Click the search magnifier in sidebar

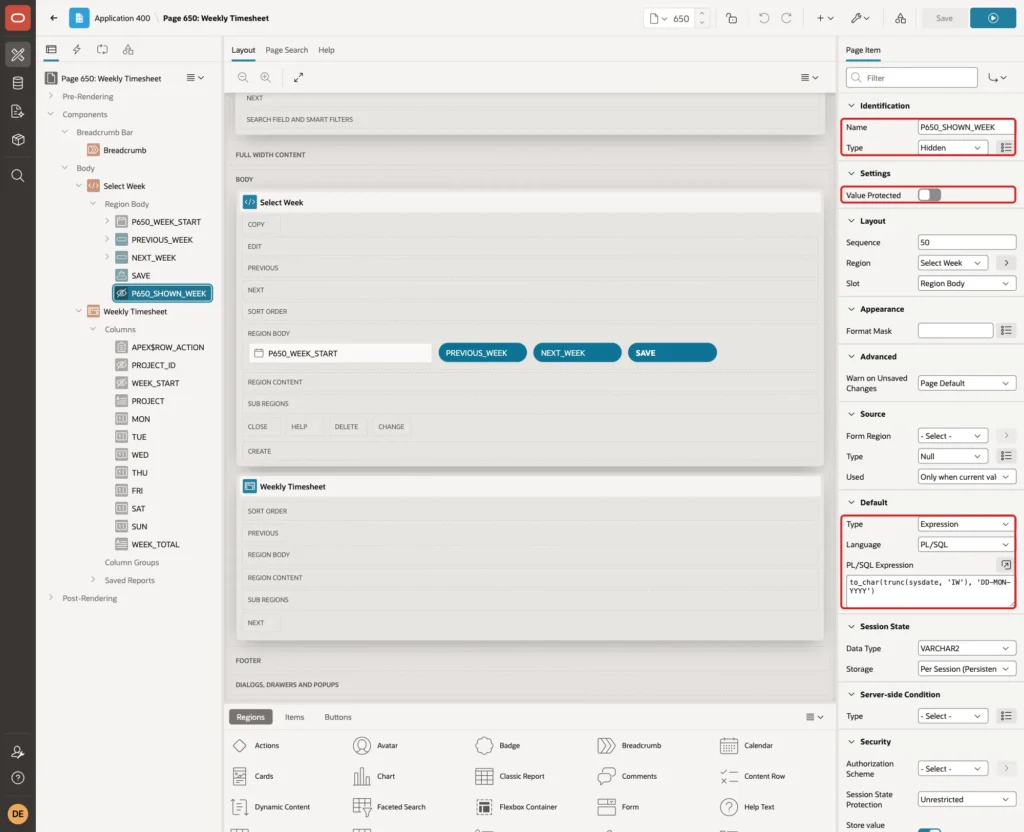pos(18,176)
